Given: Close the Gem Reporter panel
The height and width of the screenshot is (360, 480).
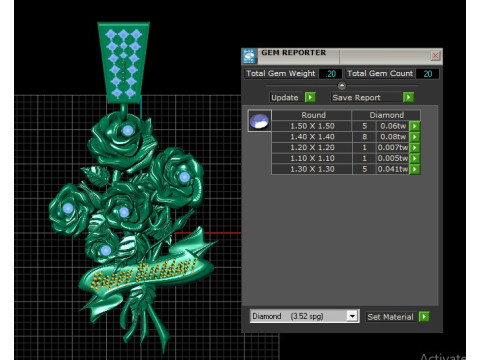Looking at the screenshot, I should pyautogui.click(x=435, y=56).
